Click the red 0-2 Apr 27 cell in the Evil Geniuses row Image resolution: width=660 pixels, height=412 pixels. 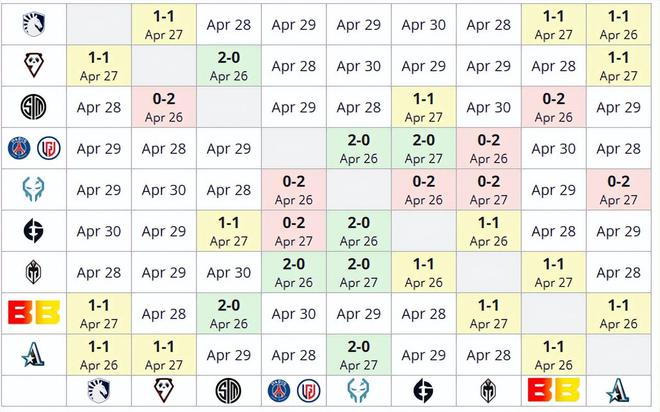tap(293, 231)
